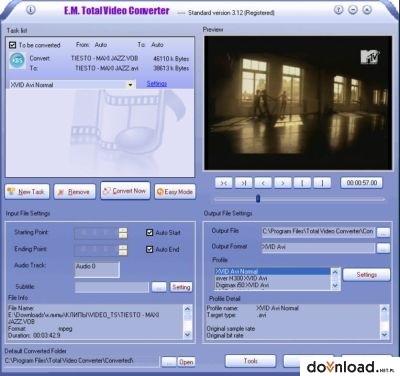The width and height of the screenshot is (400, 376).
Task: Click the preview seek slider handle
Action: click(258, 199)
